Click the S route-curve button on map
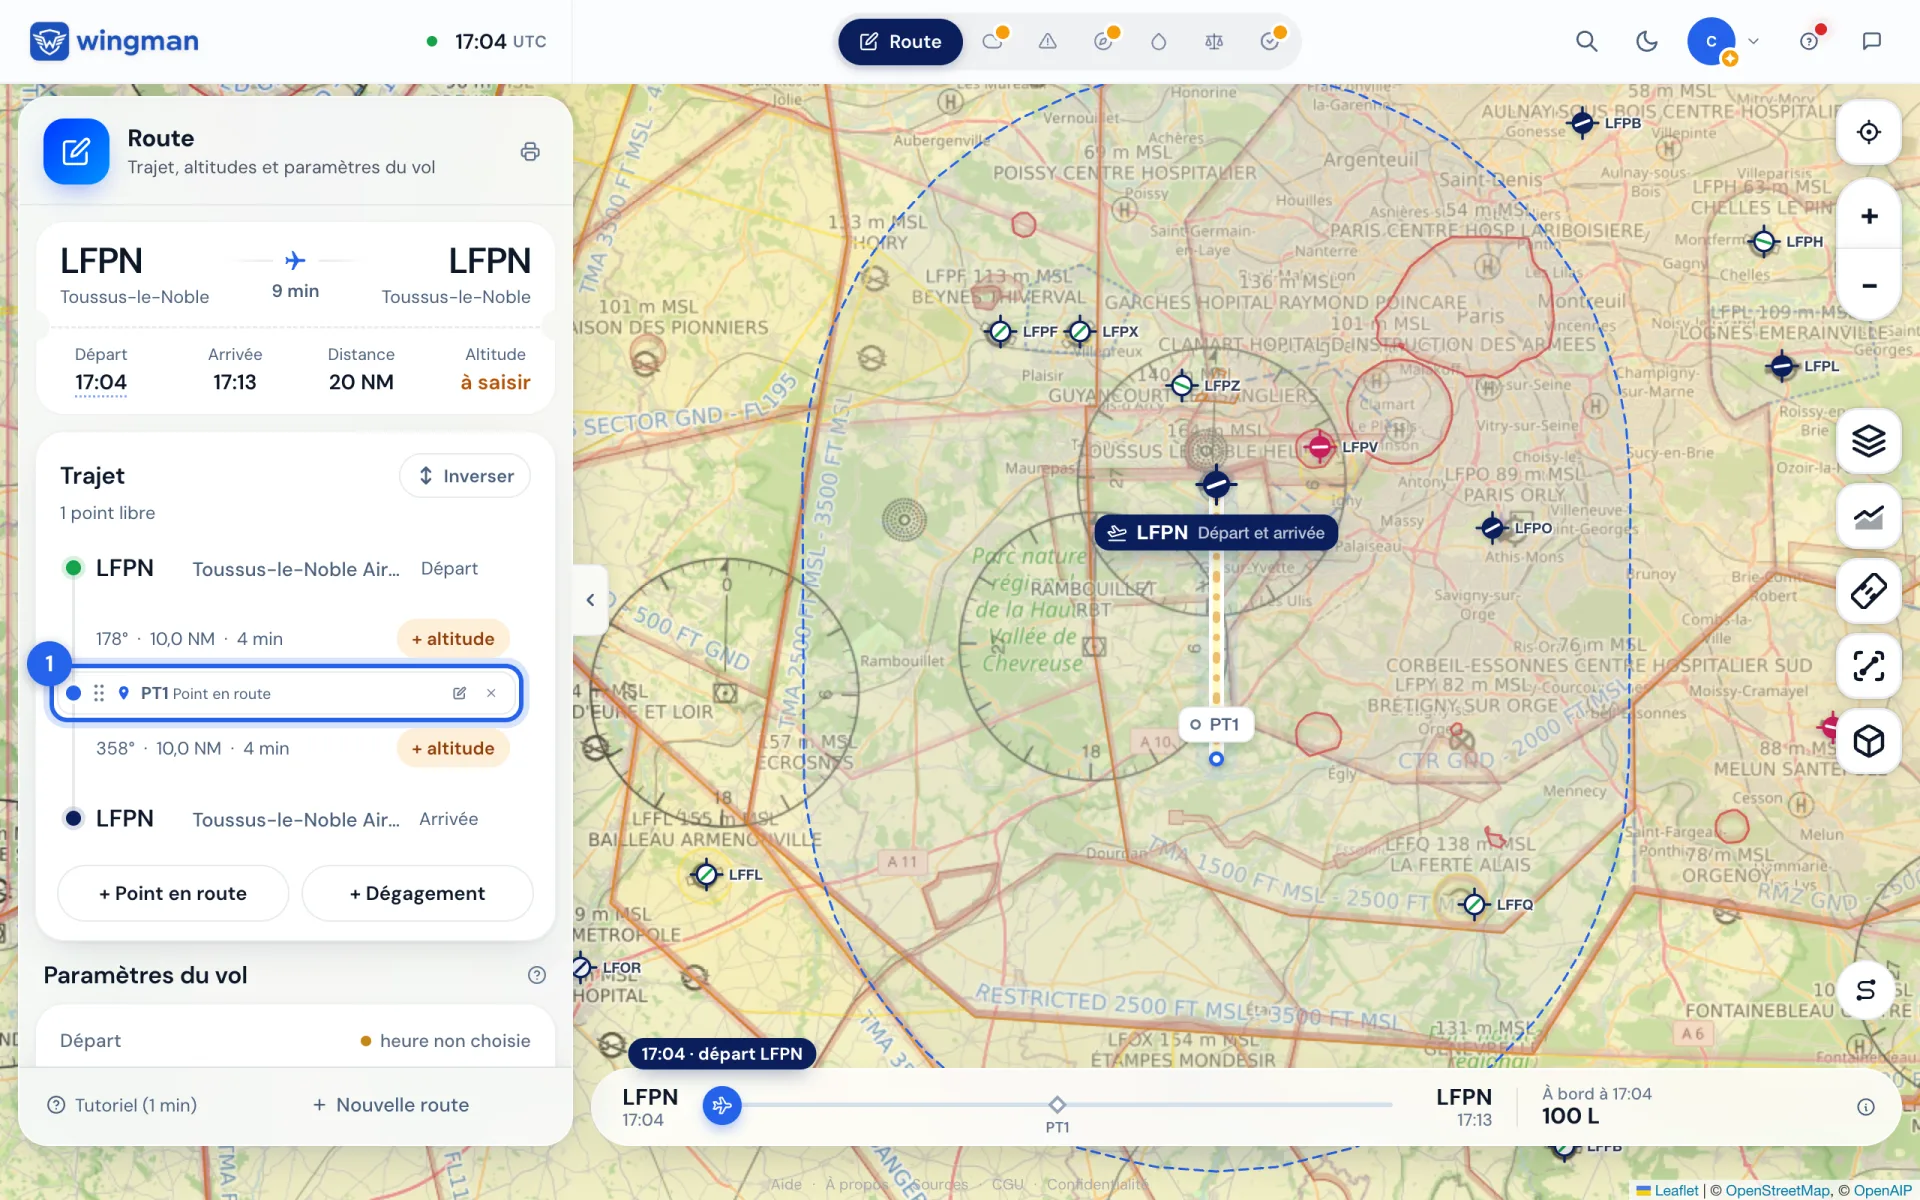 click(x=1865, y=990)
